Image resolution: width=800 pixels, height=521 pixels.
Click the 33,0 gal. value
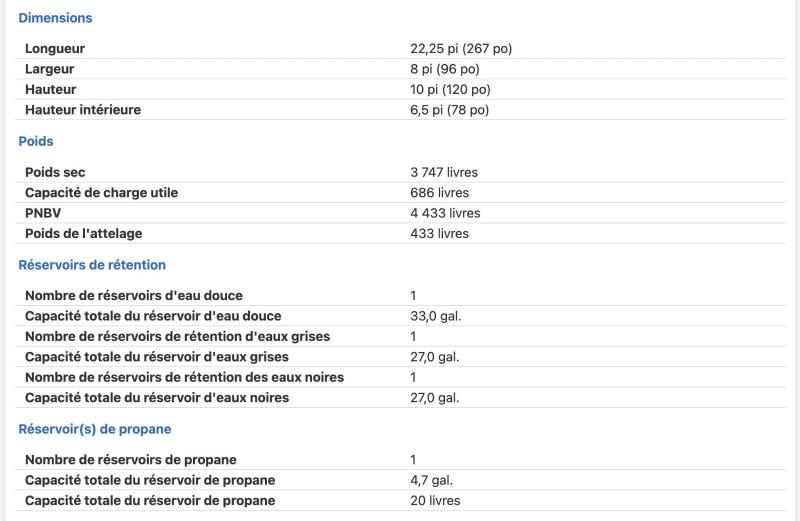(x=435, y=316)
